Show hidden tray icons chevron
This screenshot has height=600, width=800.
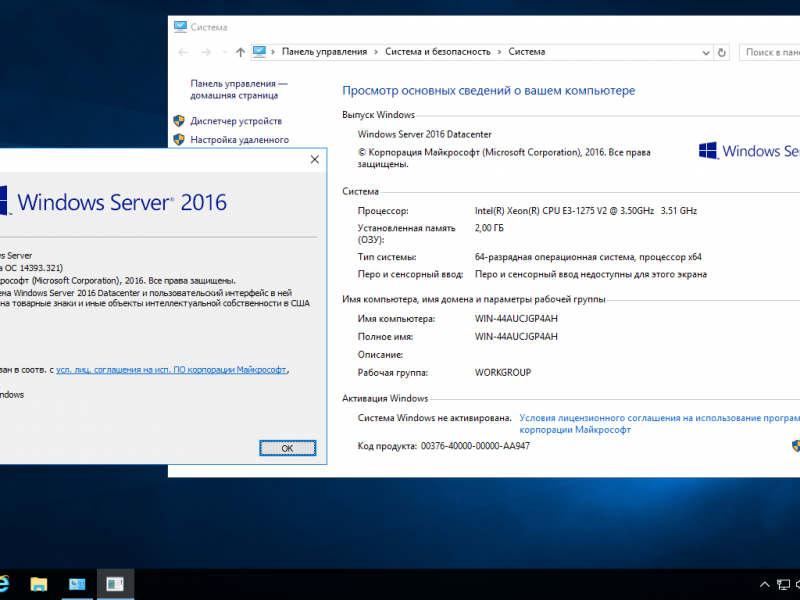coord(764,585)
